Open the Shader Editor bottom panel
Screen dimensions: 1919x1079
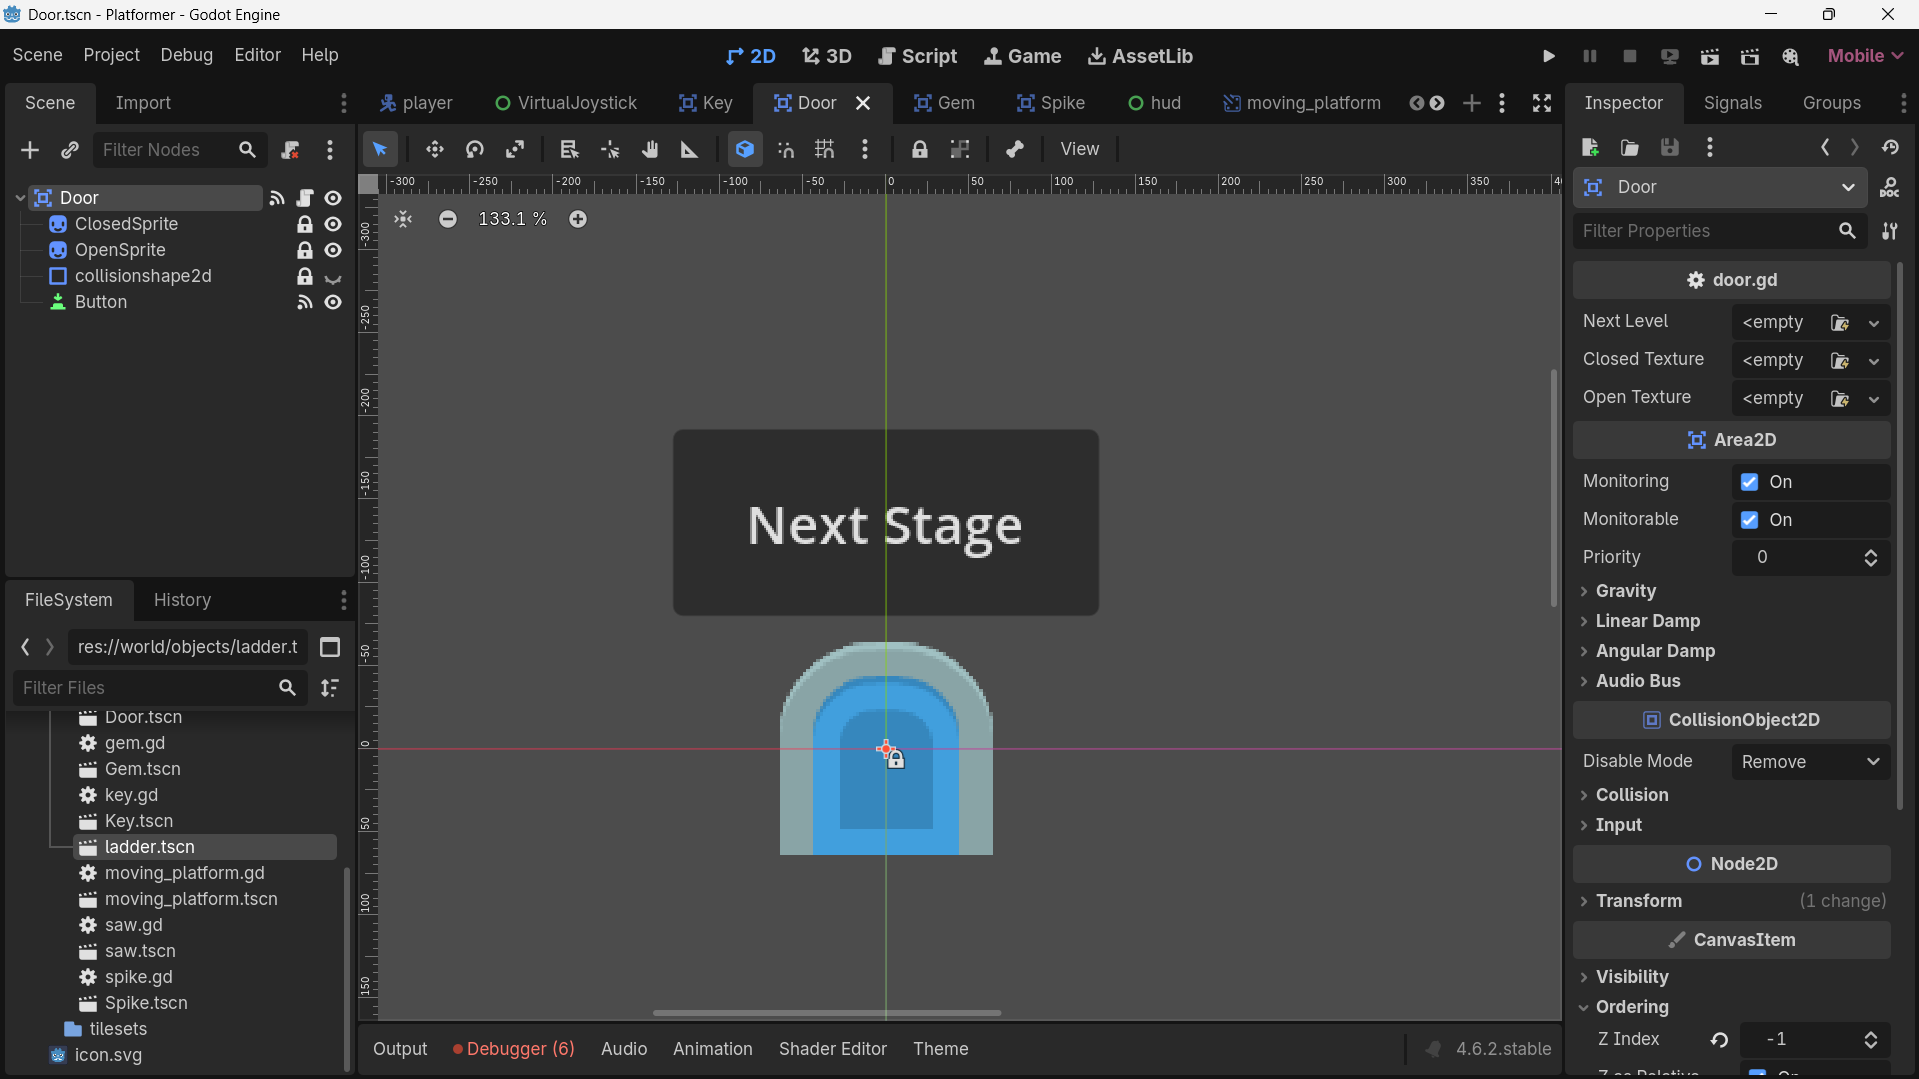pos(832,1049)
